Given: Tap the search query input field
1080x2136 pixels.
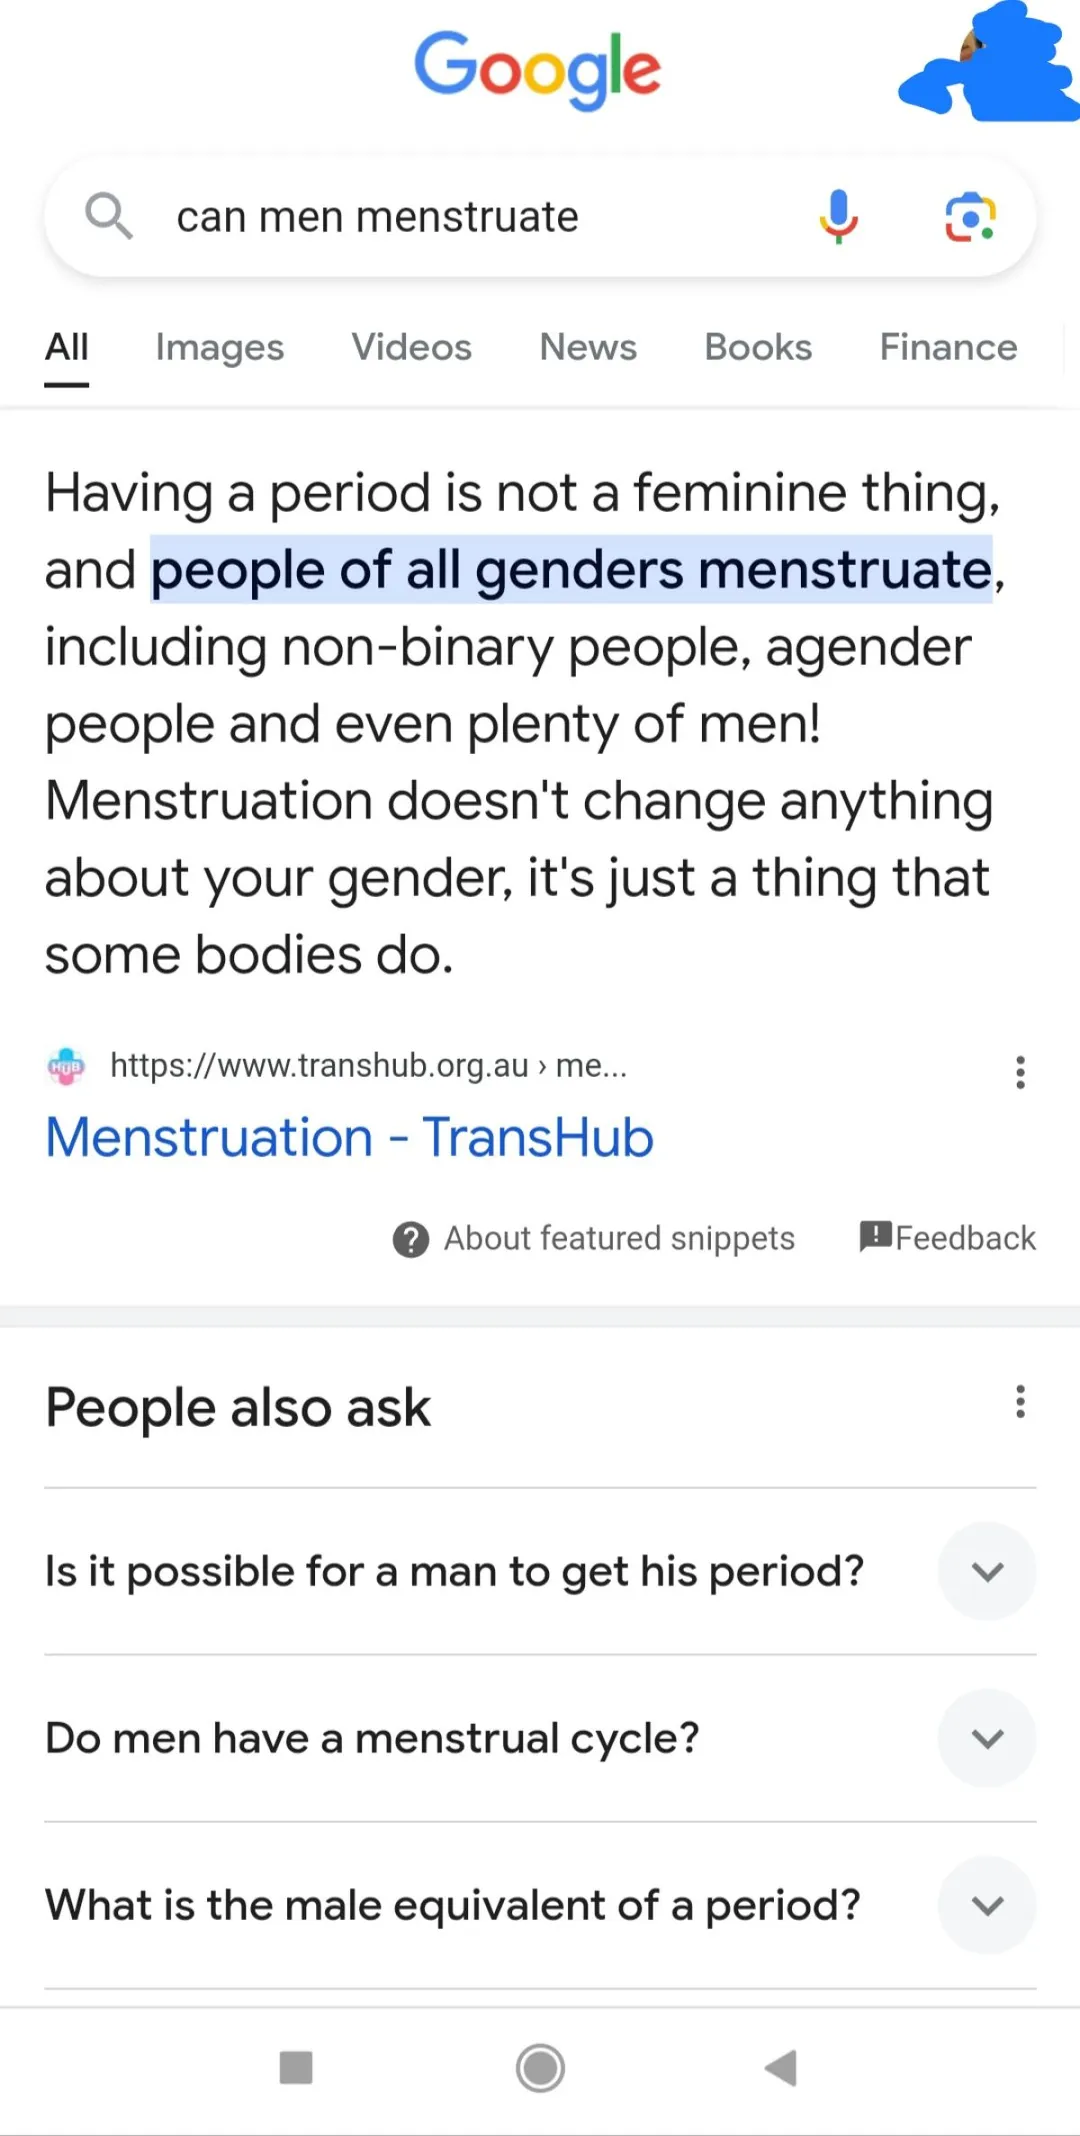Looking at the screenshot, I should click(450, 216).
